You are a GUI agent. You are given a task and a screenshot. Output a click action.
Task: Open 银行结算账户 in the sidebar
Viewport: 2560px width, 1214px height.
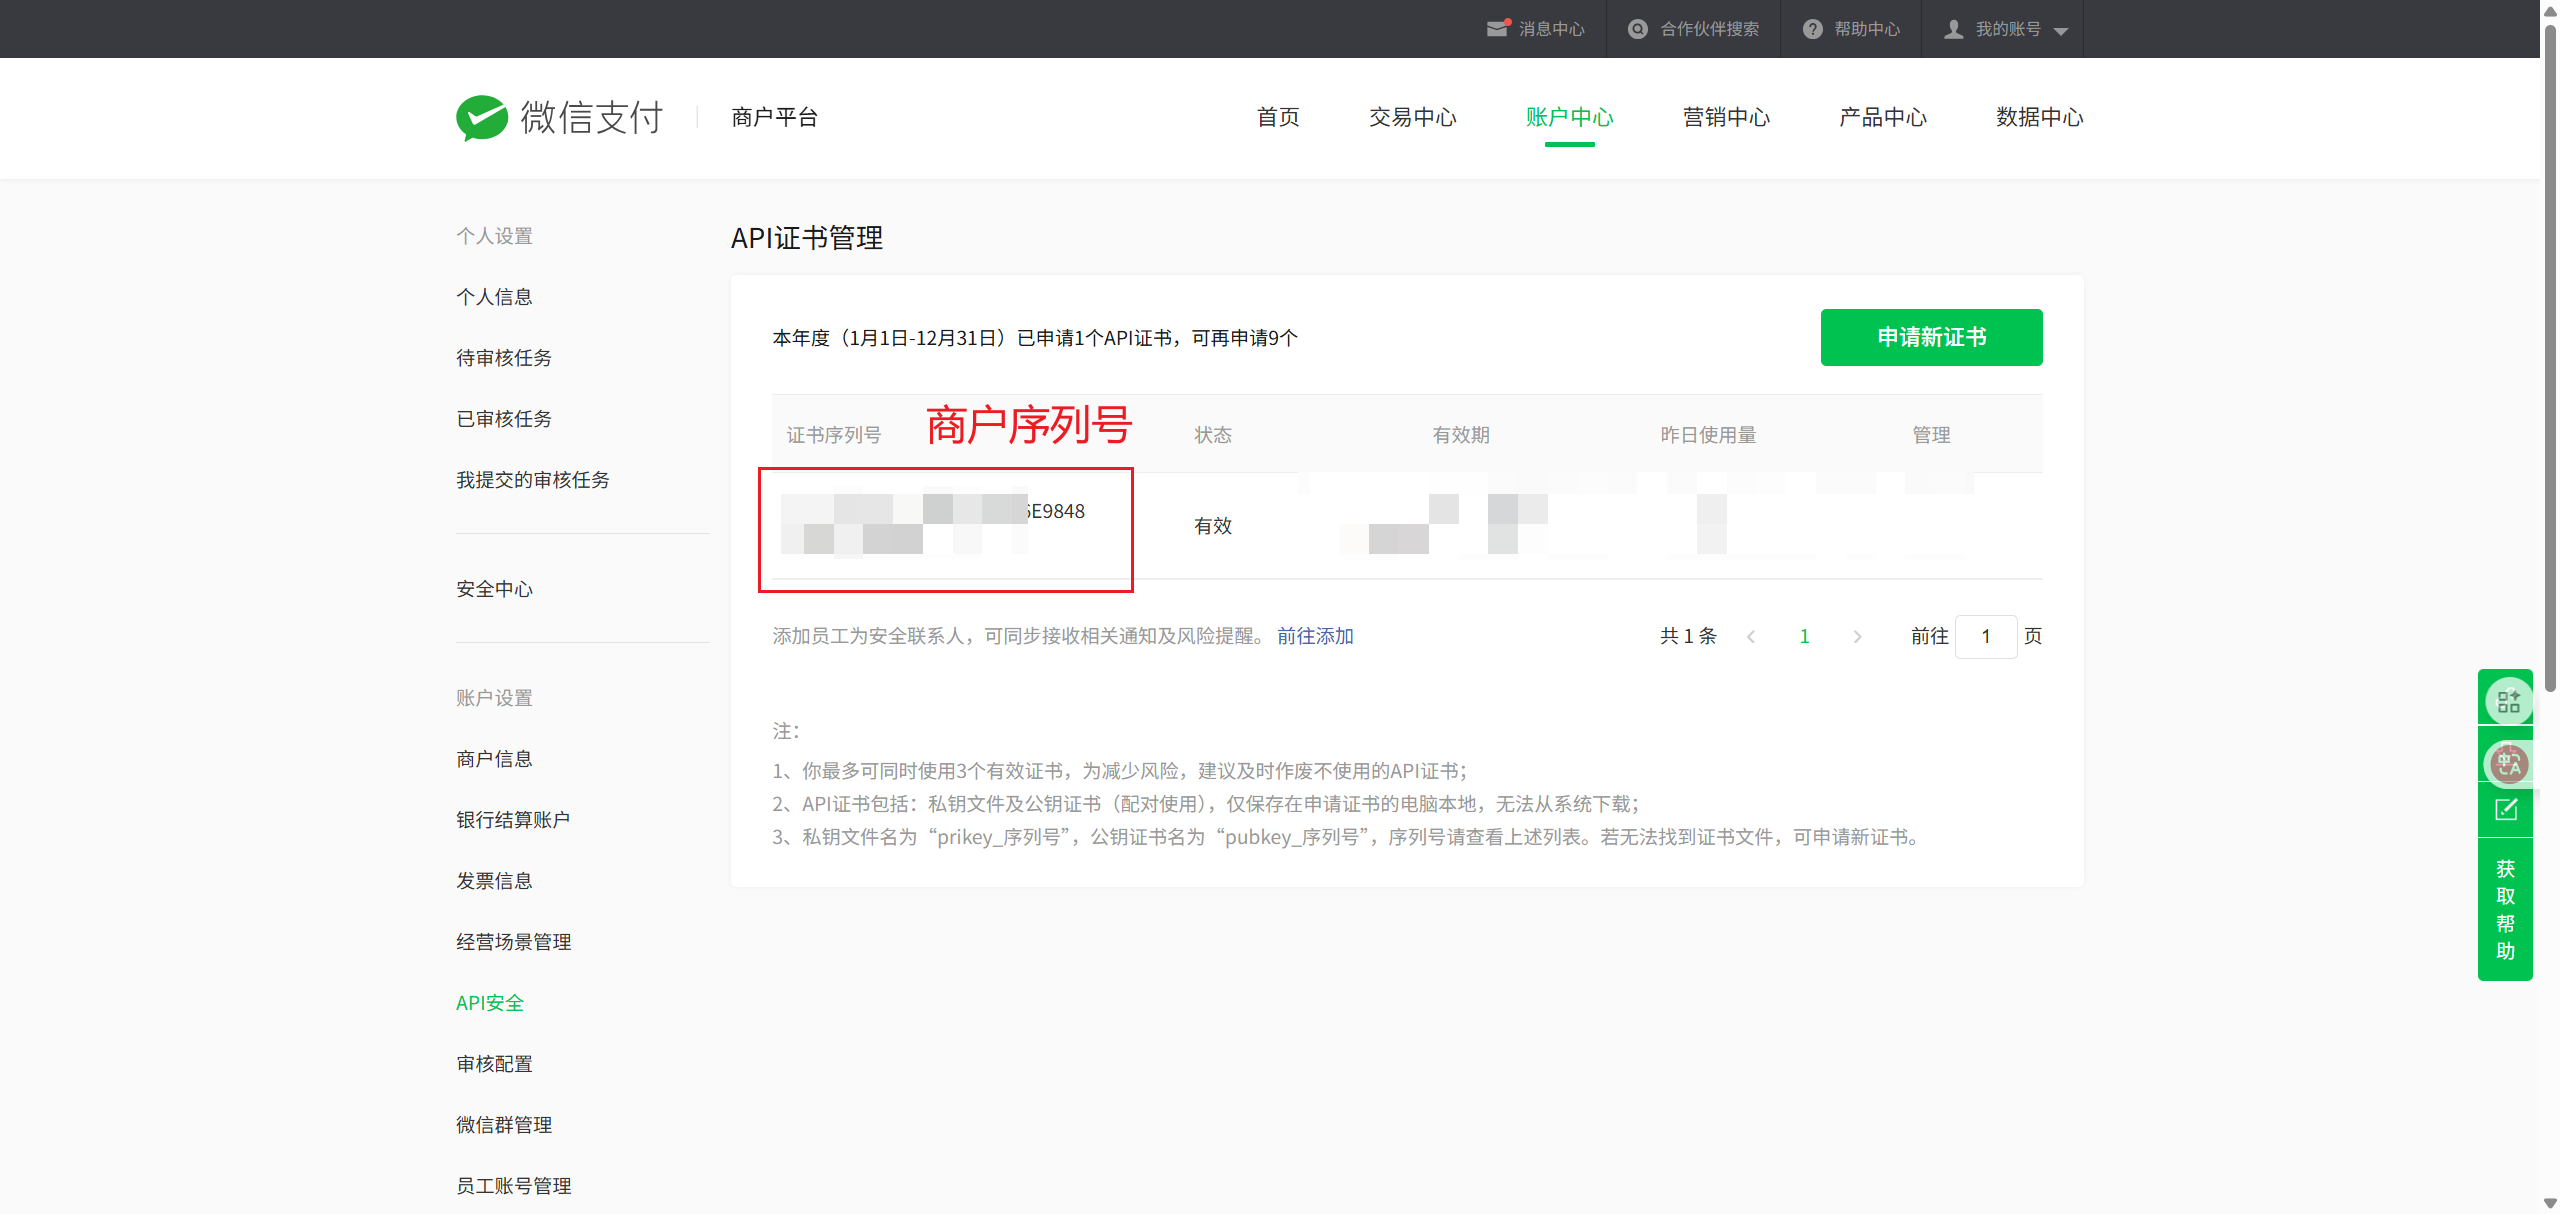513,820
